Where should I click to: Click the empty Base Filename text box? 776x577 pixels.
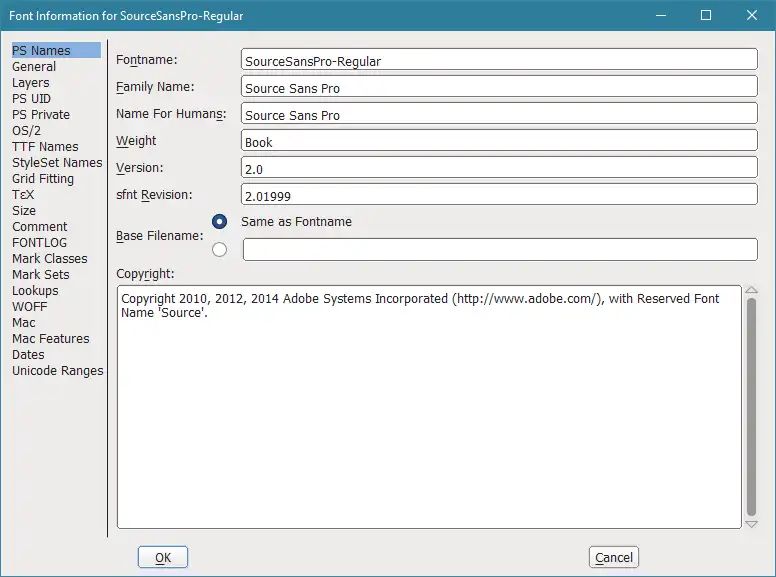coord(500,249)
